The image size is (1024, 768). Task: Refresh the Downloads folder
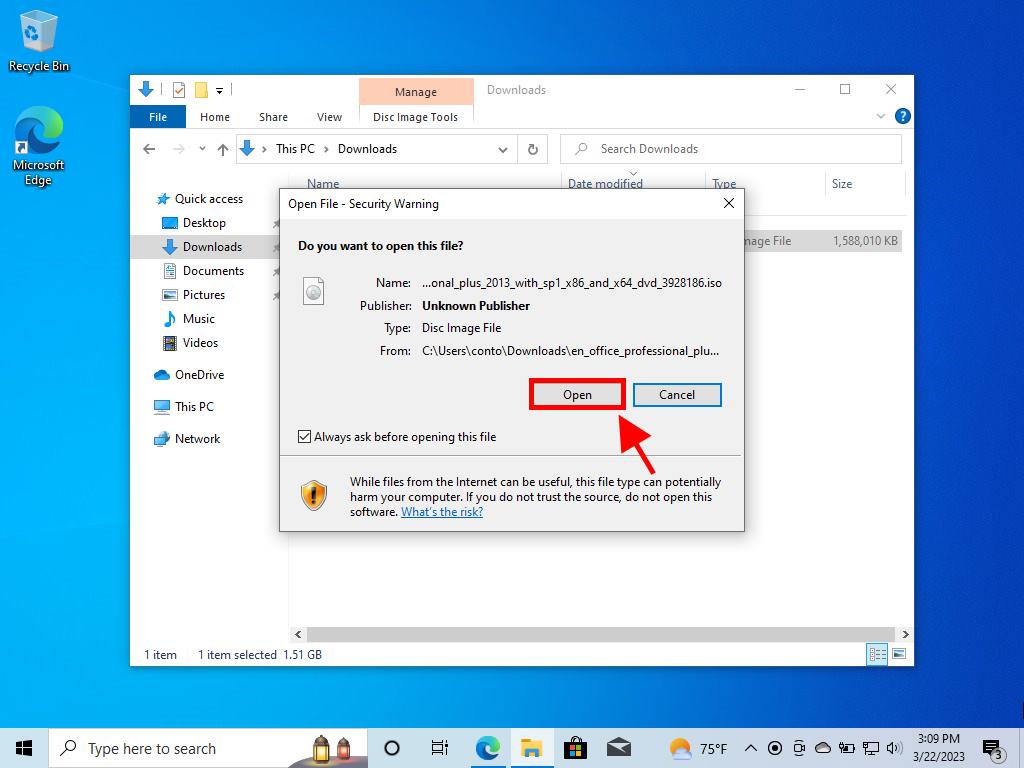533,150
